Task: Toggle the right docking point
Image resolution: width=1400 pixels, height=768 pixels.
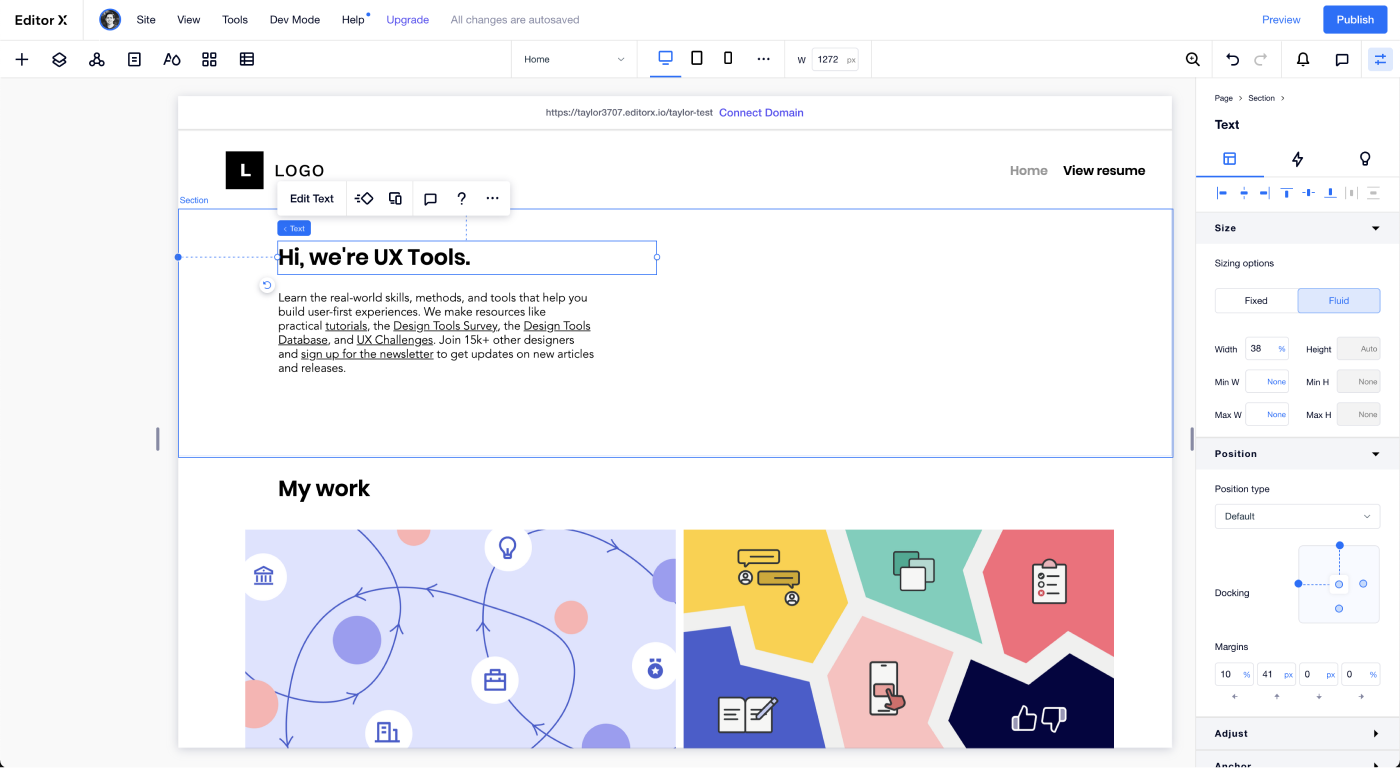Action: click(1363, 584)
